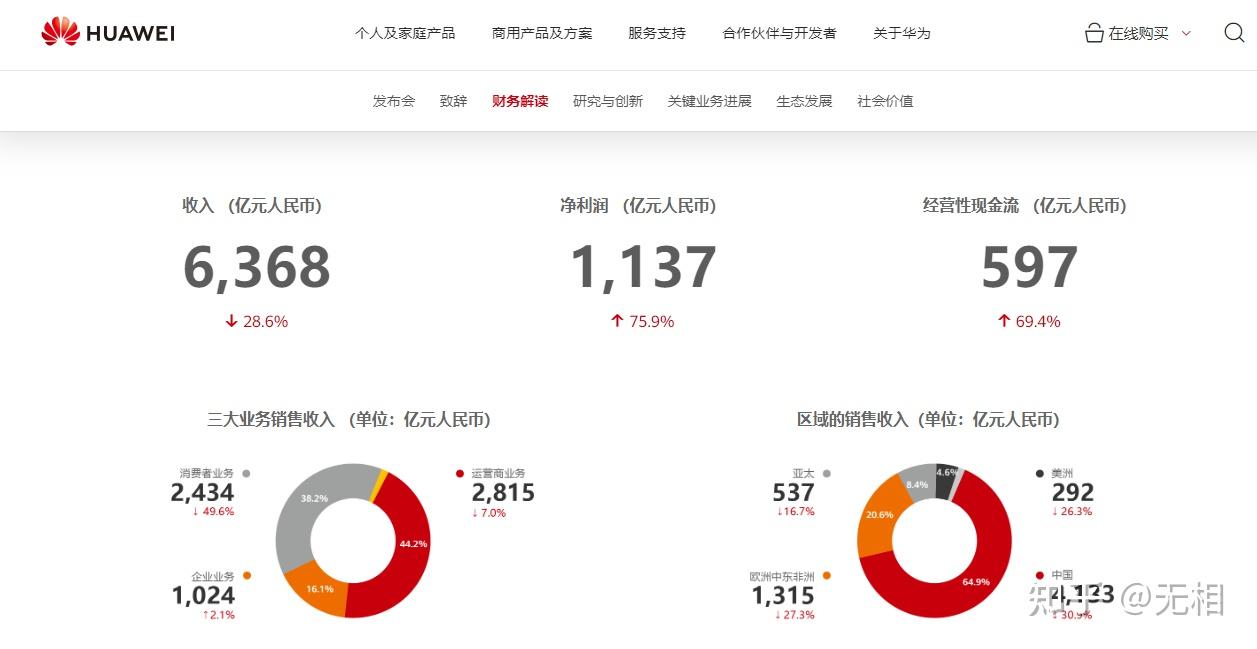Click the 16.1% orange donut segment
Image resolution: width=1257 pixels, height=649 pixels.
point(318,590)
